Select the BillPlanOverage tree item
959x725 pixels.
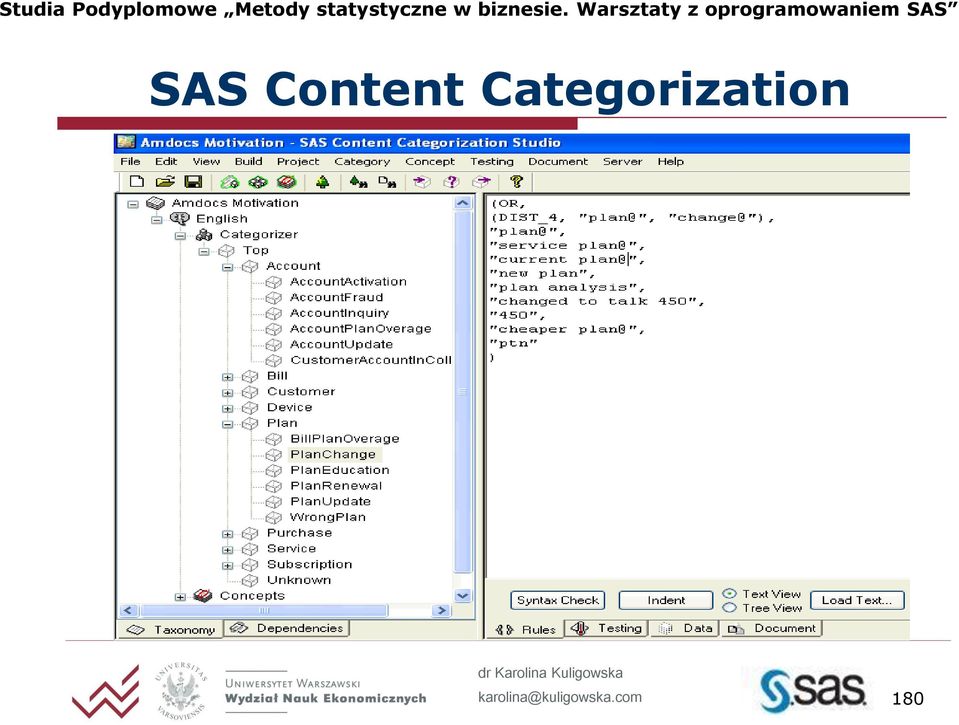(344, 439)
